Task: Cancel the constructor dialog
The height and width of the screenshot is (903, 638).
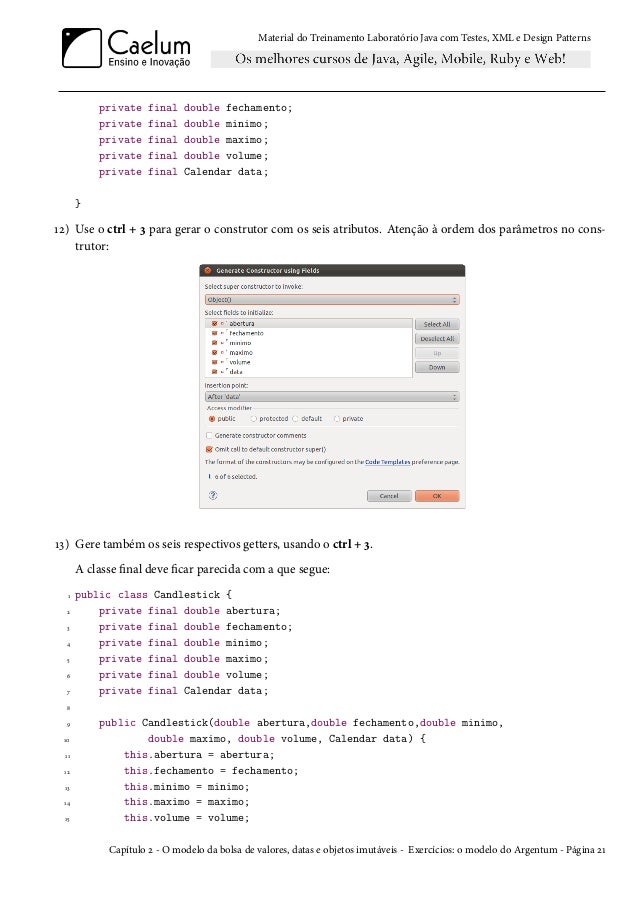Action: coord(389,496)
